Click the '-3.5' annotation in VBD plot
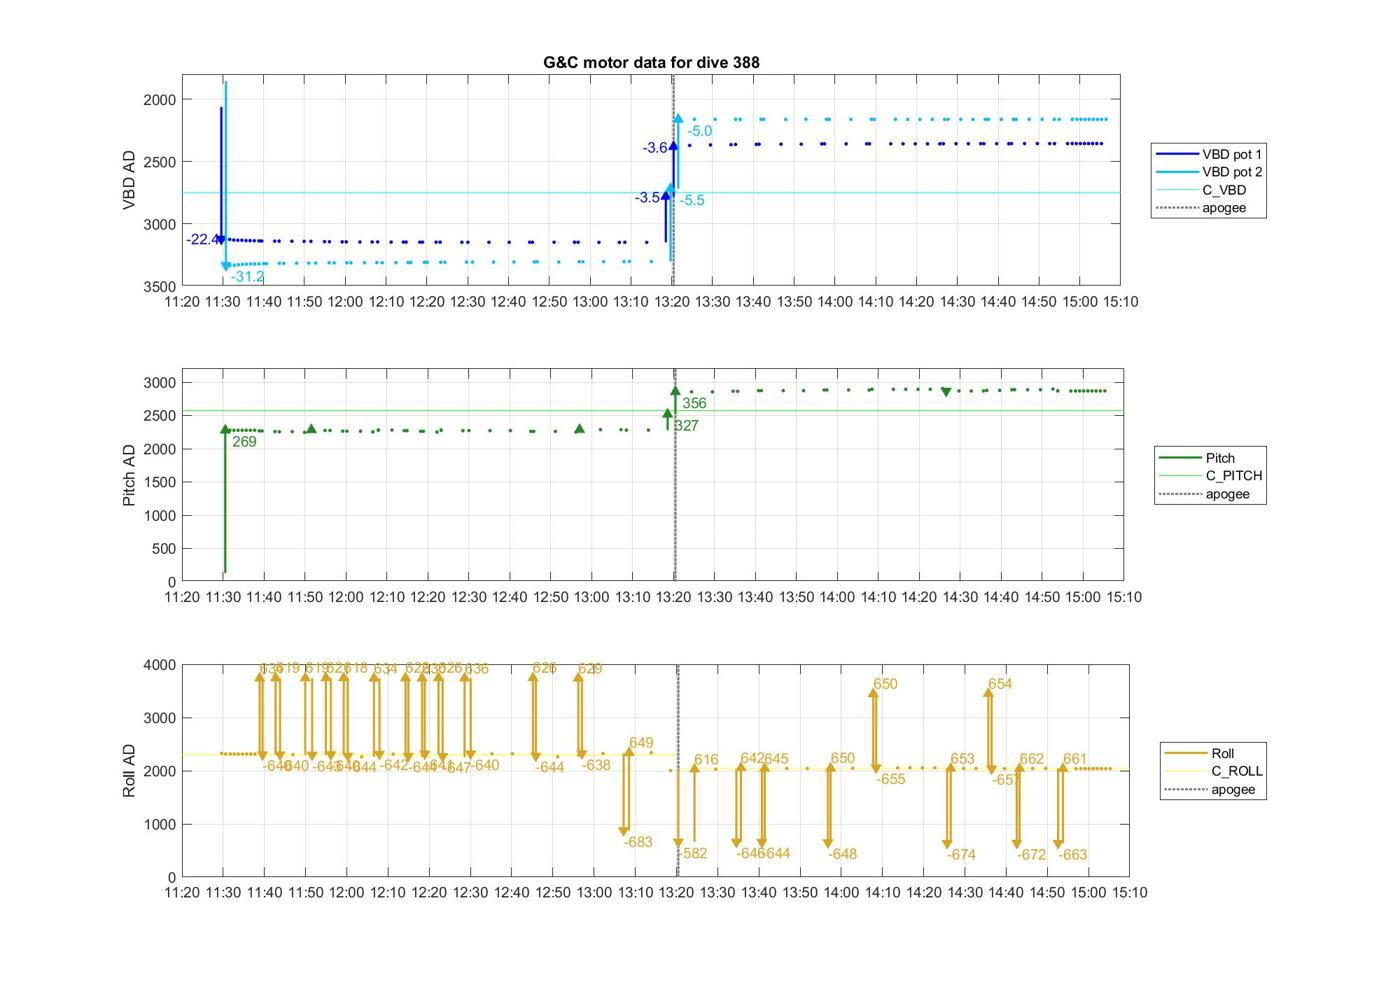Image resolution: width=1400 pixels, height=986 pixels. [647, 198]
